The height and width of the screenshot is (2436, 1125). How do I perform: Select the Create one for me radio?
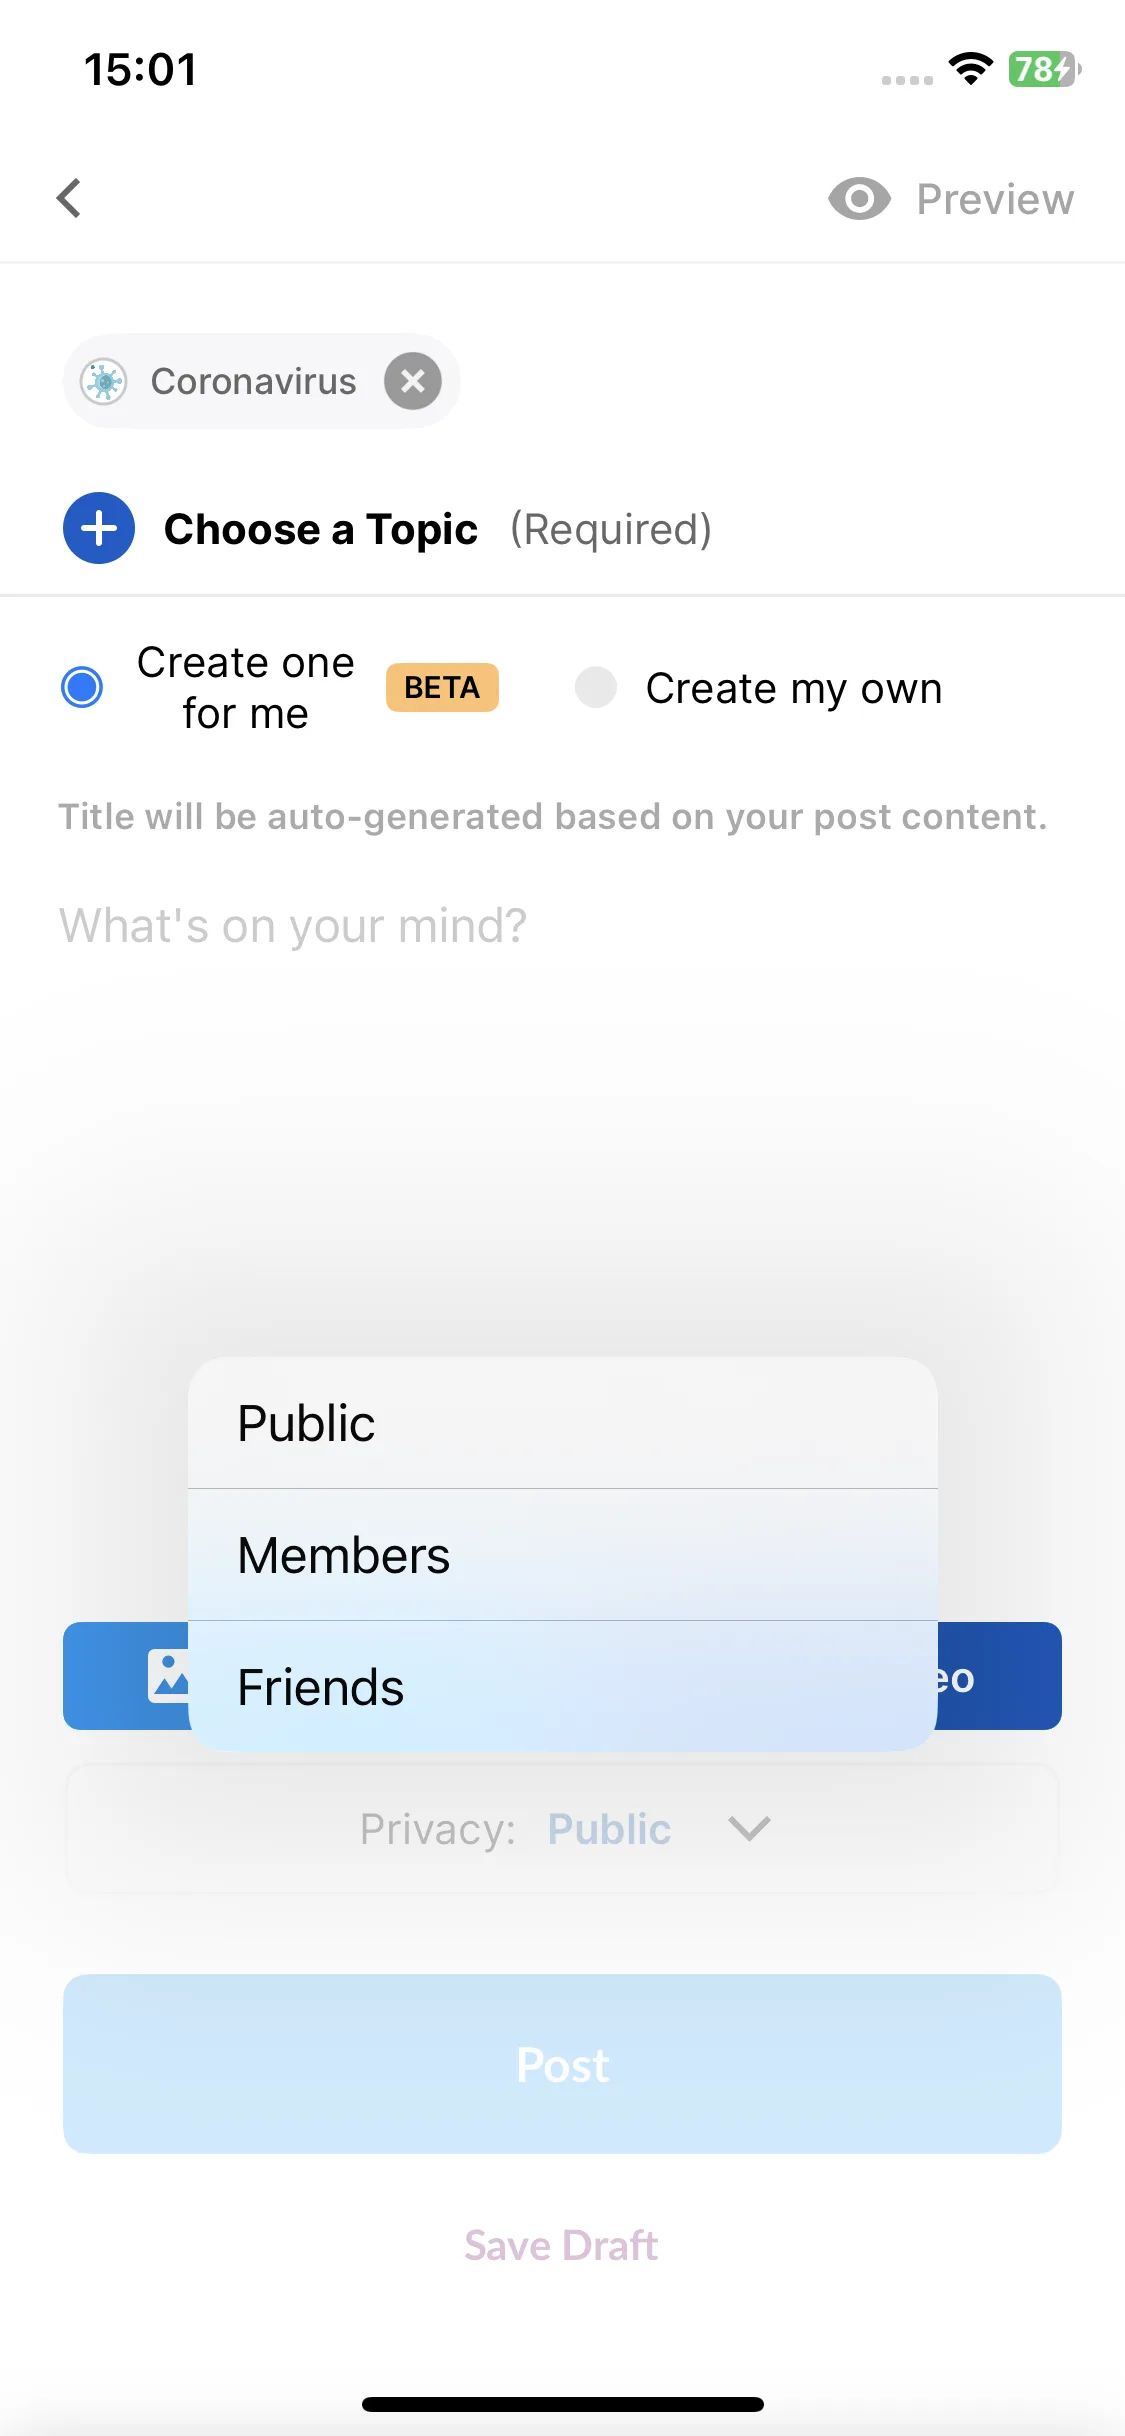click(x=82, y=687)
